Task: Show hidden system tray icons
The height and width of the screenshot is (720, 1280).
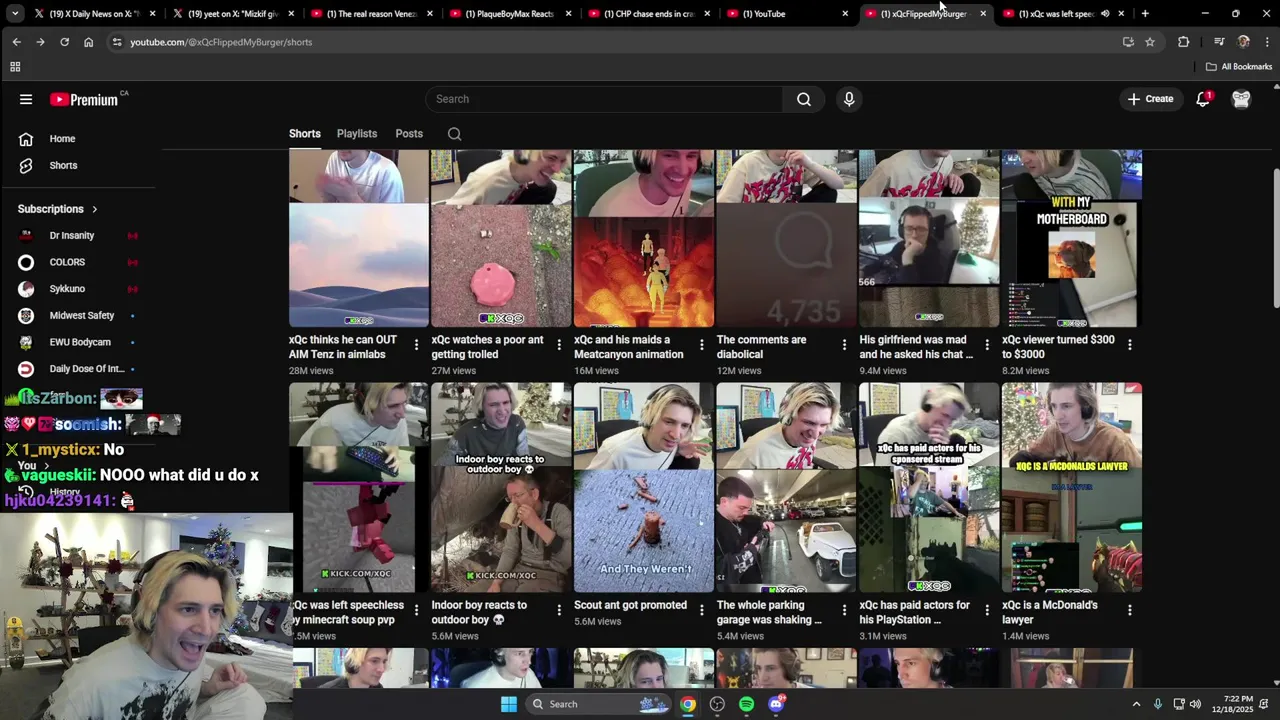Action: coord(1136,704)
